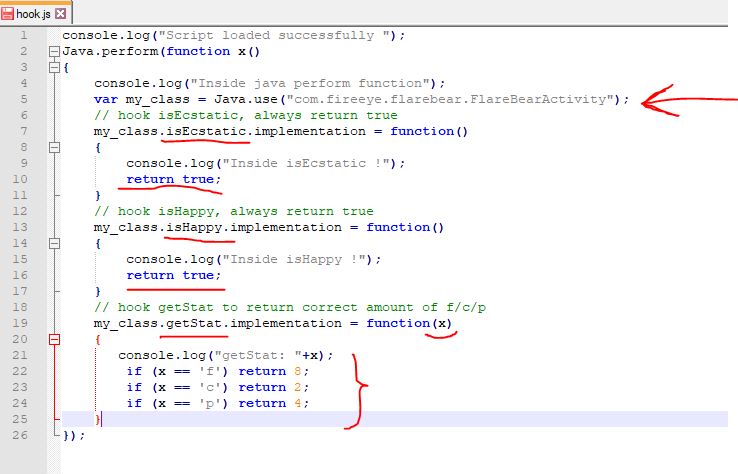This screenshot has height=474, width=738.
Task: Click the word isEcstatic on line 7
Action: (x=206, y=131)
